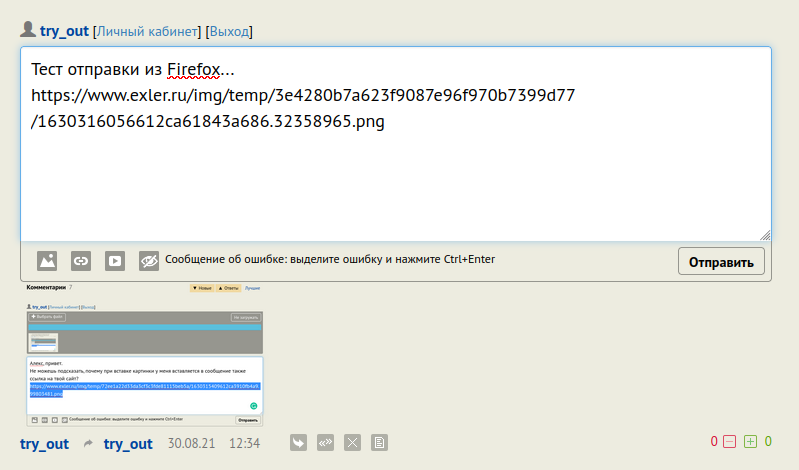Screen dimensions: 799x470
Task: Click the X delete icon under comment
Action: coord(352,442)
